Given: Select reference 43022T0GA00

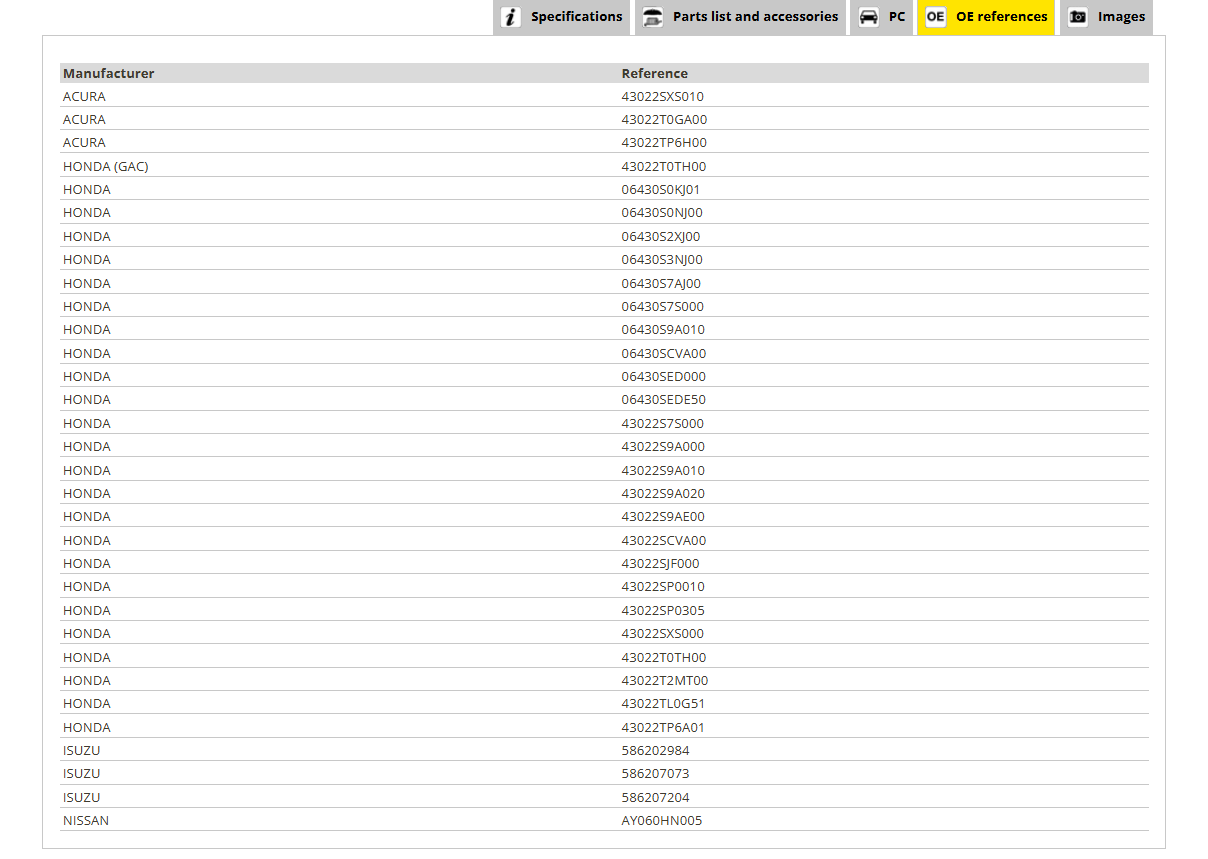Looking at the screenshot, I should point(664,119).
